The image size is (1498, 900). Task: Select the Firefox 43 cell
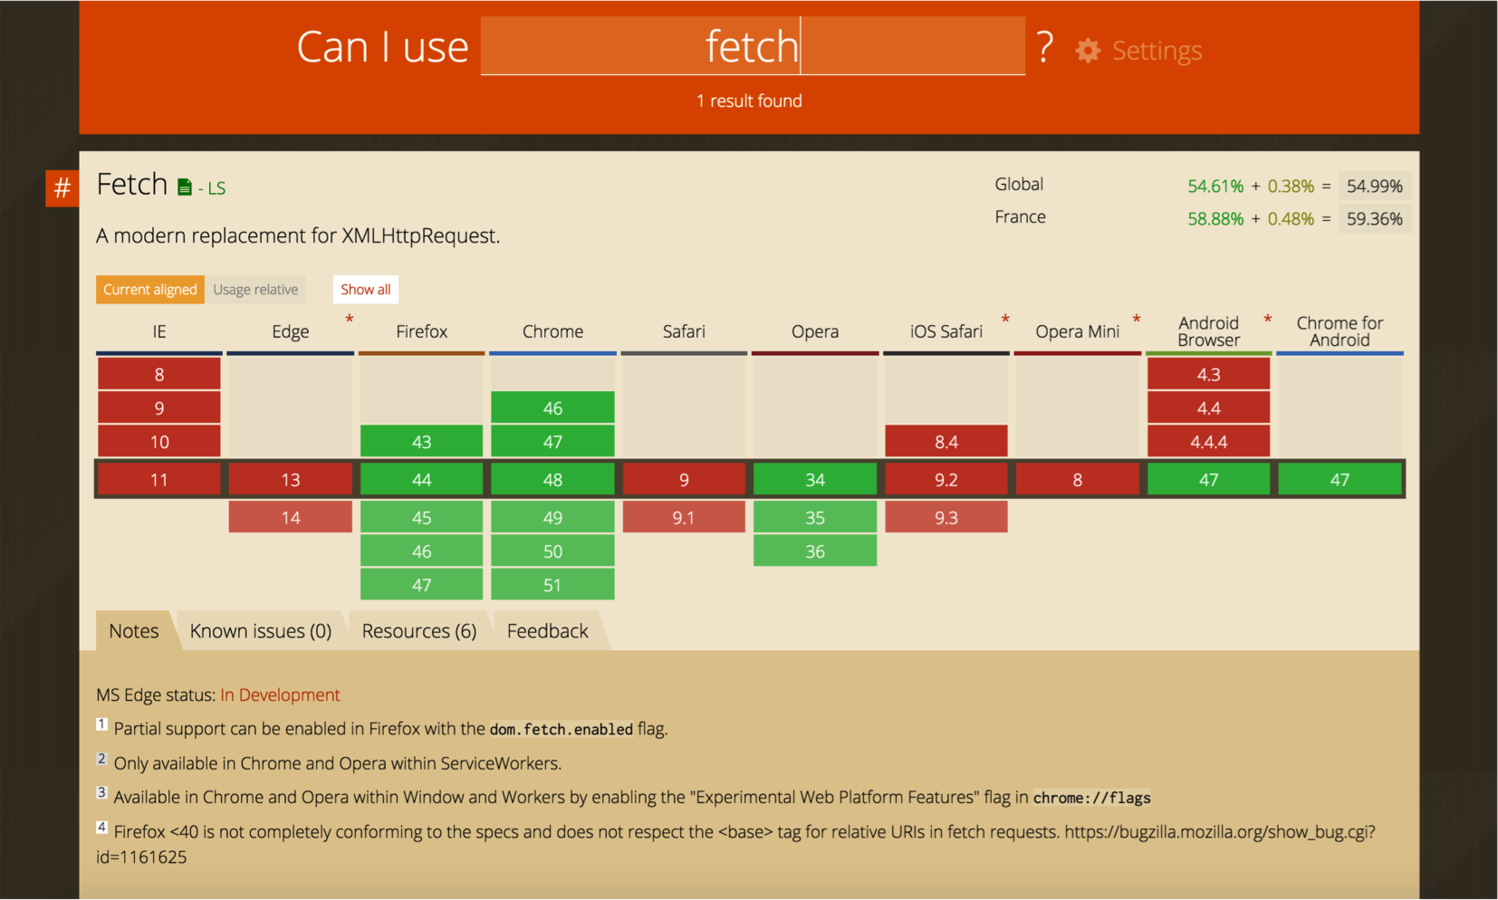coord(421,442)
